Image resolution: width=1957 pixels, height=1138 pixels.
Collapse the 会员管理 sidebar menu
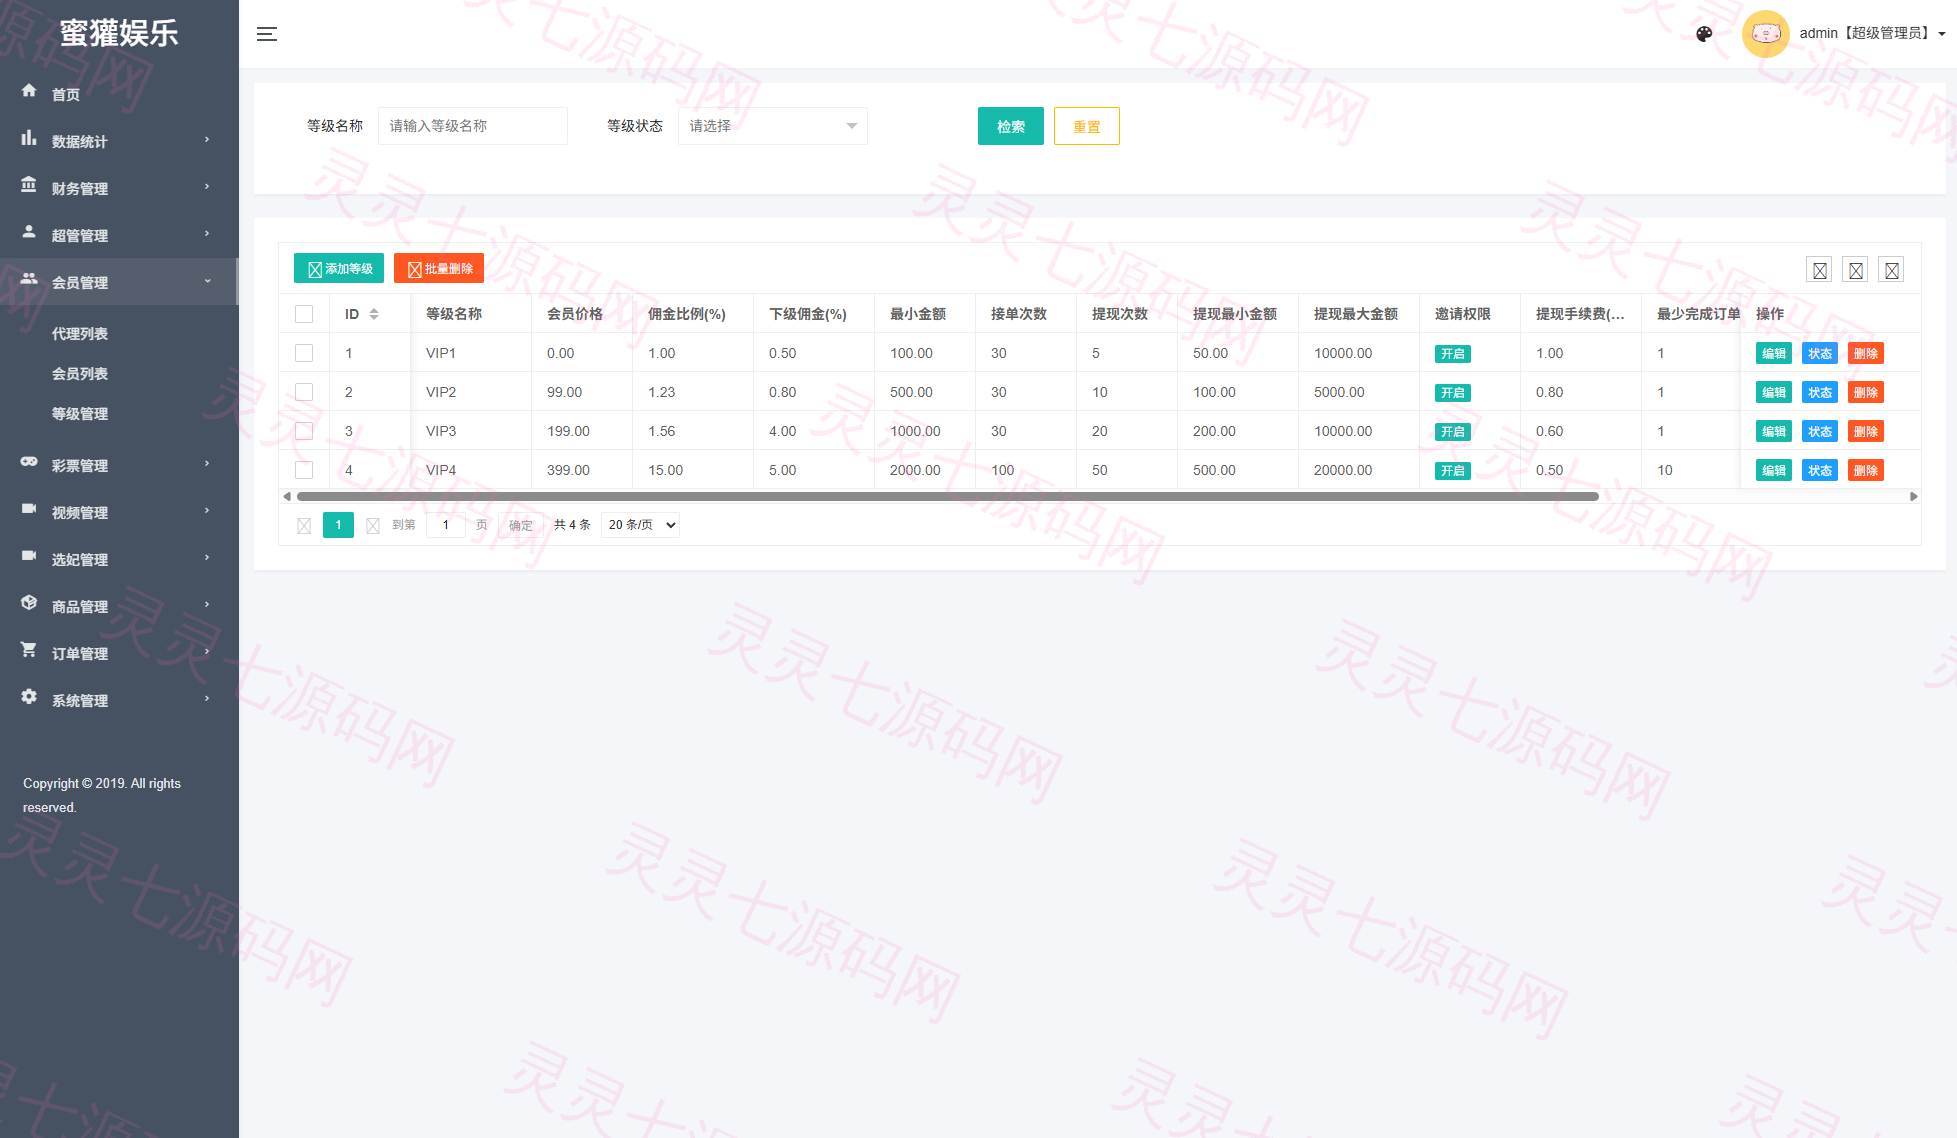(x=119, y=282)
